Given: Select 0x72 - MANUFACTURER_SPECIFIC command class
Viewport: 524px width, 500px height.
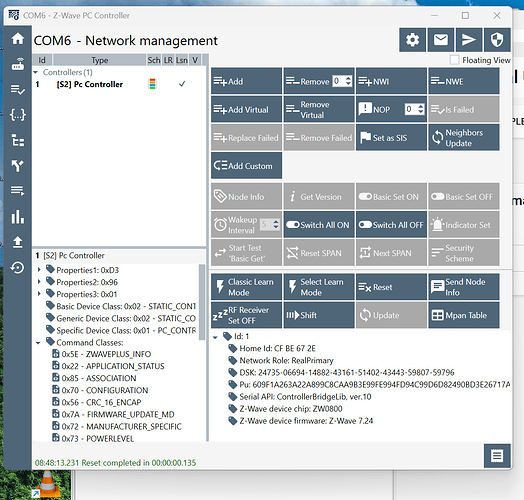Looking at the screenshot, I should (x=117, y=426).
